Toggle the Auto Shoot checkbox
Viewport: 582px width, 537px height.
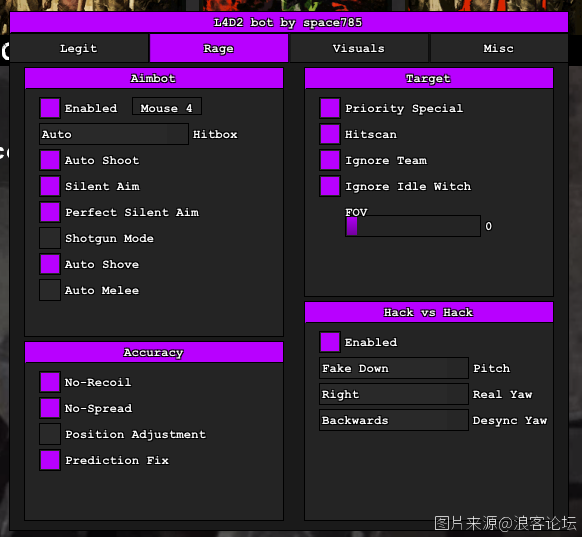click(x=50, y=160)
